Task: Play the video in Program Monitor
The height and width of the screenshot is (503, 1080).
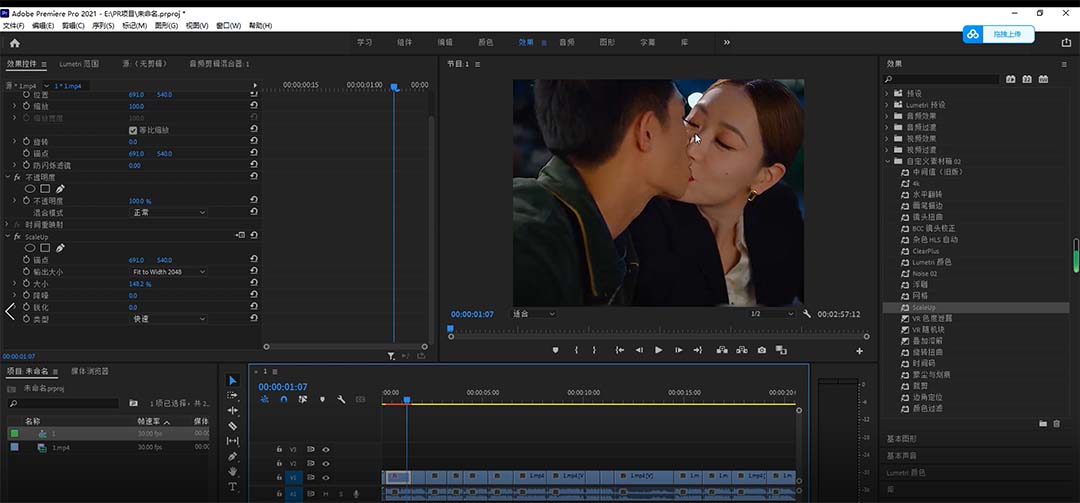Action: 658,350
